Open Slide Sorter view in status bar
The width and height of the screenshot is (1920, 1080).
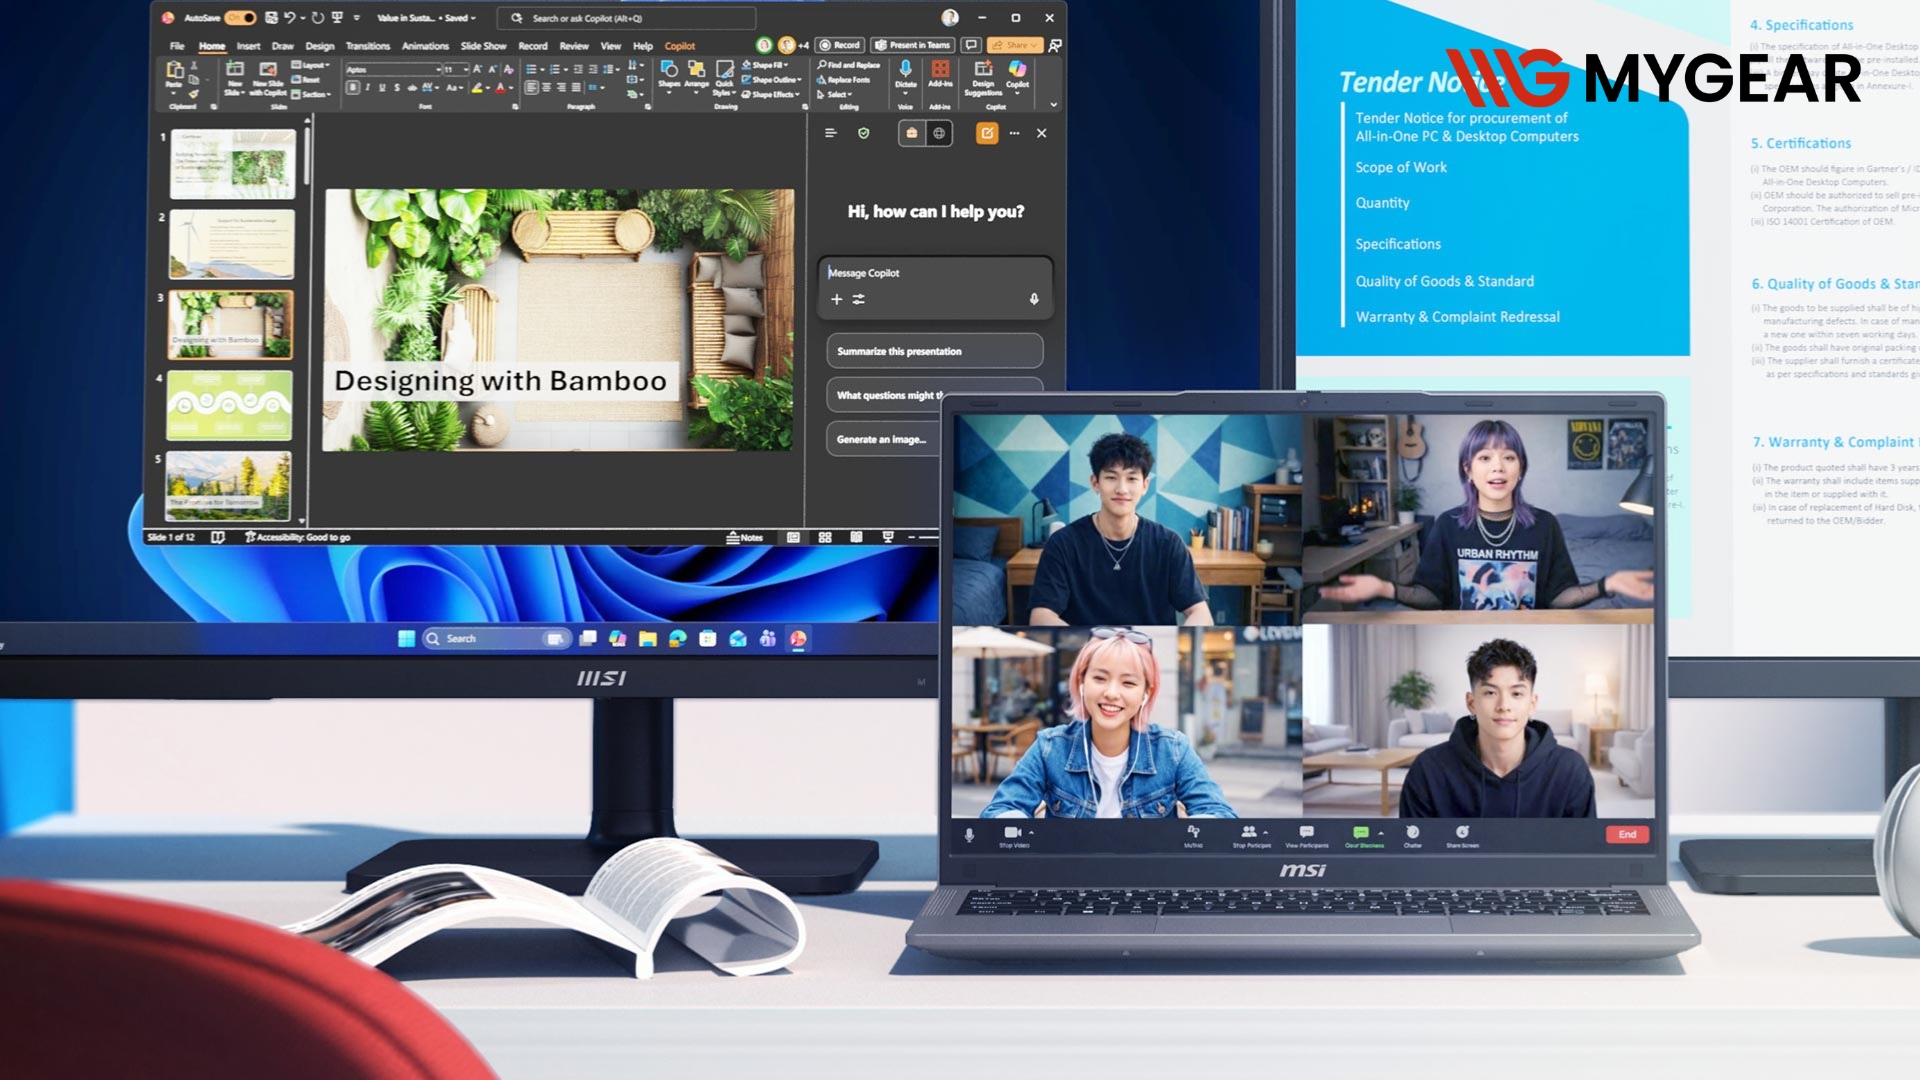coord(825,537)
